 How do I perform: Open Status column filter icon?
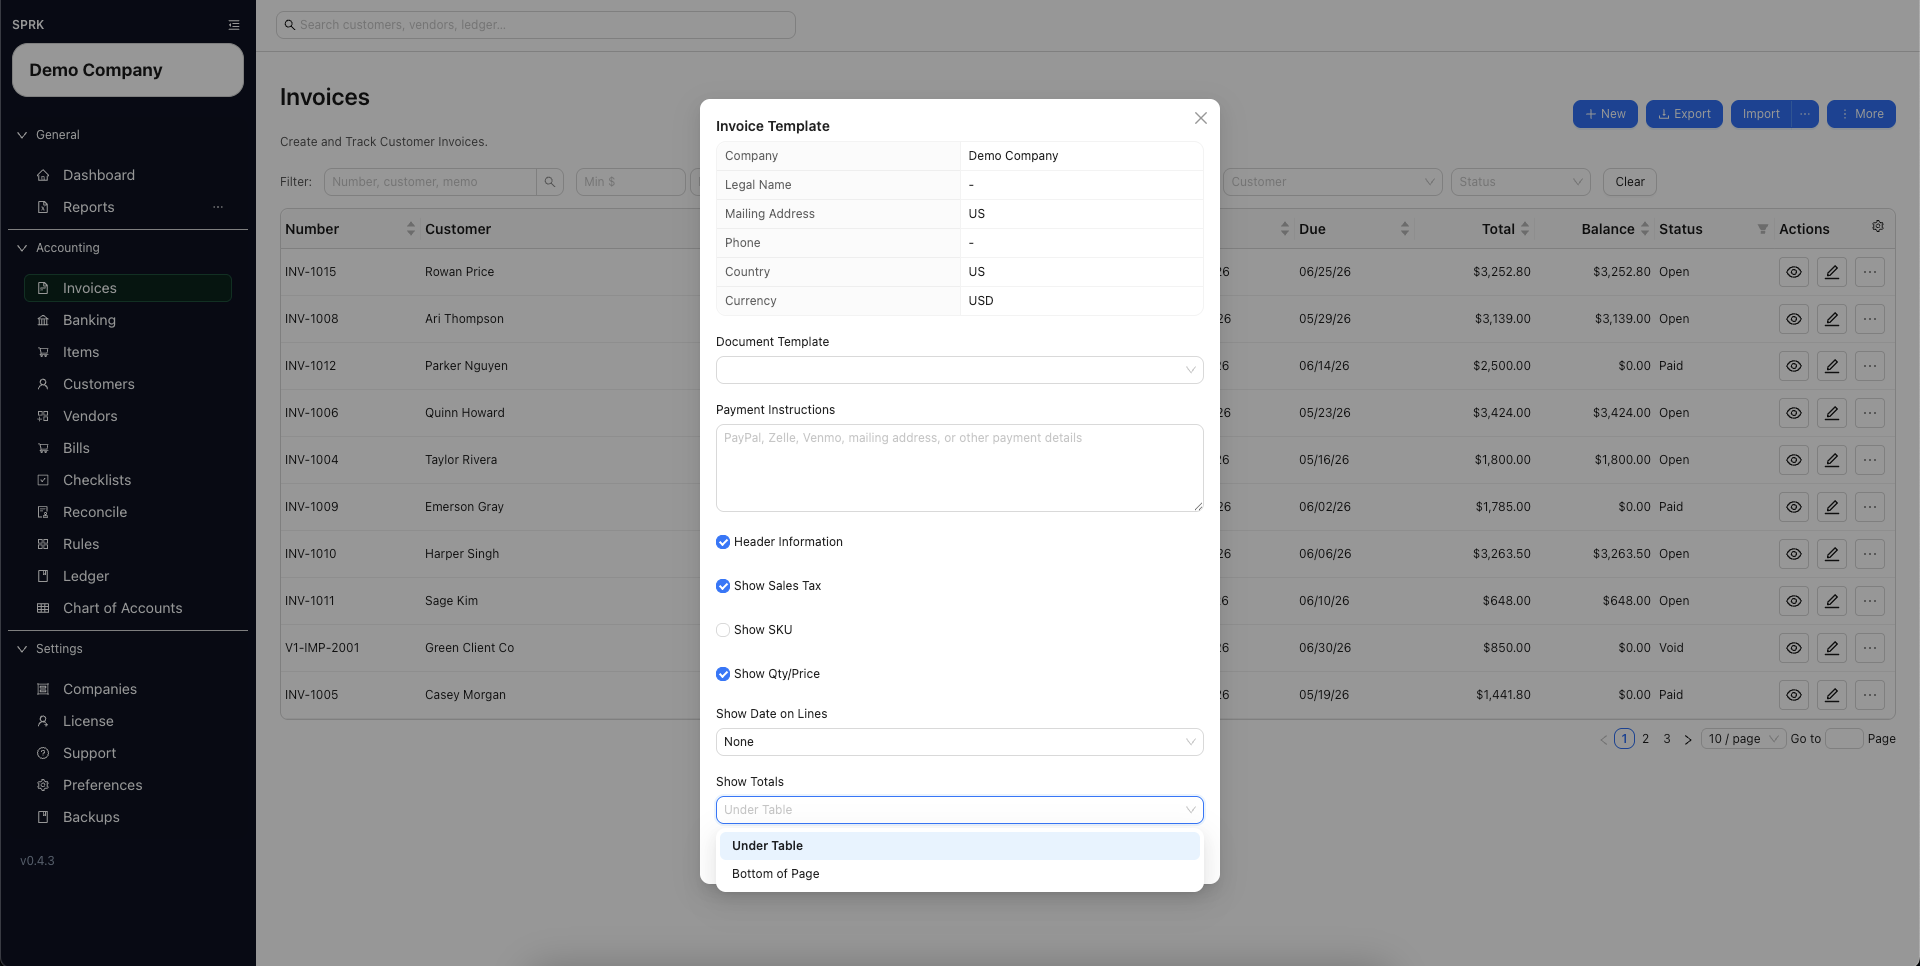[x=1763, y=229]
